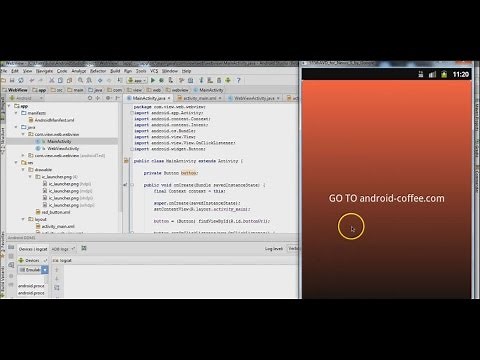Click the Cut scissors icon
480x360 pixels.
(x=52, y=80)
